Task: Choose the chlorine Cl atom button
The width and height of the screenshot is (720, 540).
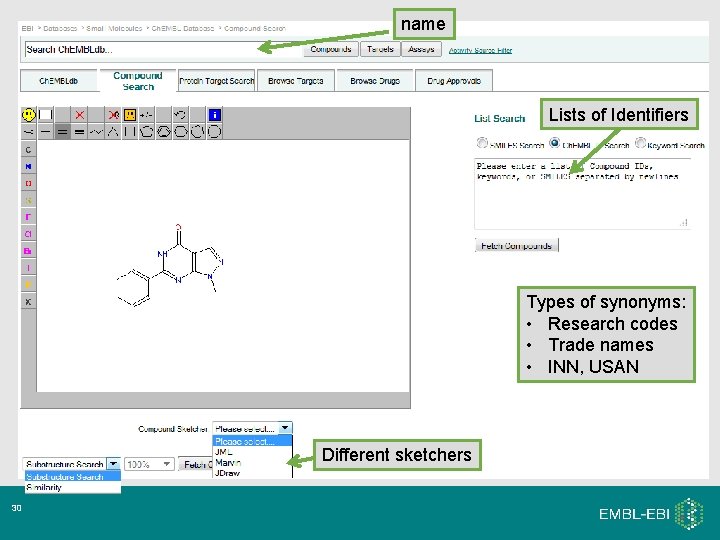Action: [28, 234]
